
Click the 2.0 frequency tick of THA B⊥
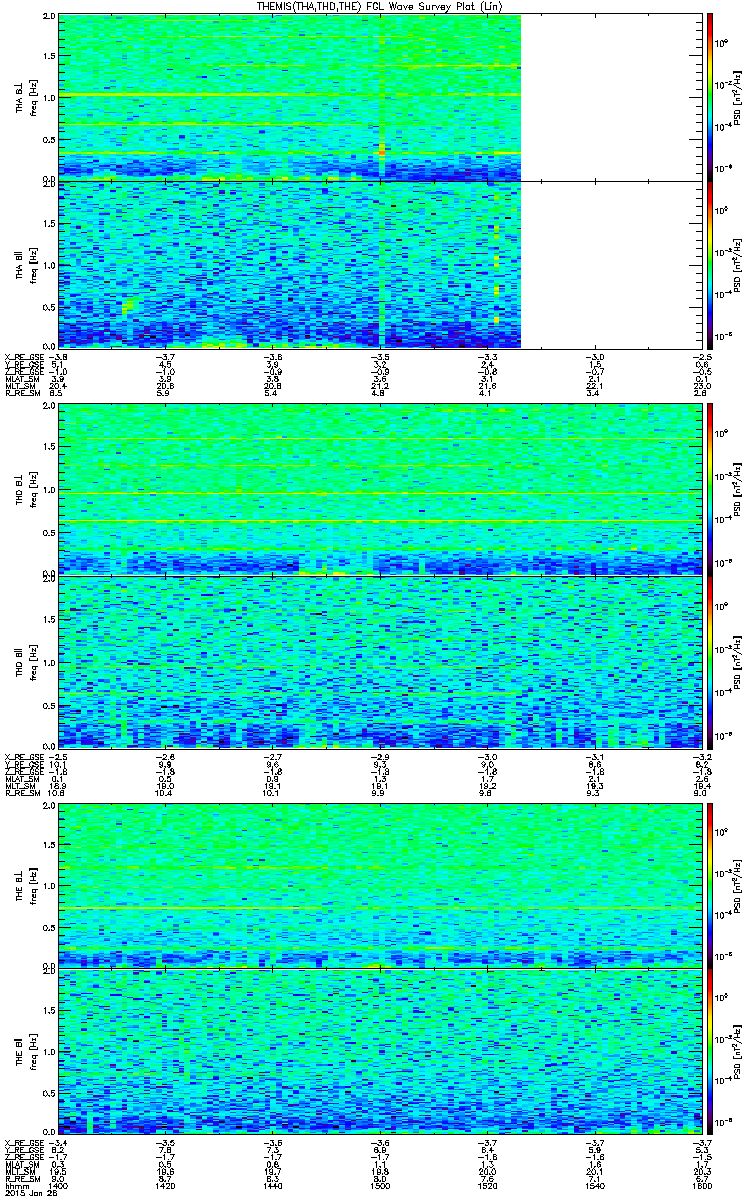(49, 18)
